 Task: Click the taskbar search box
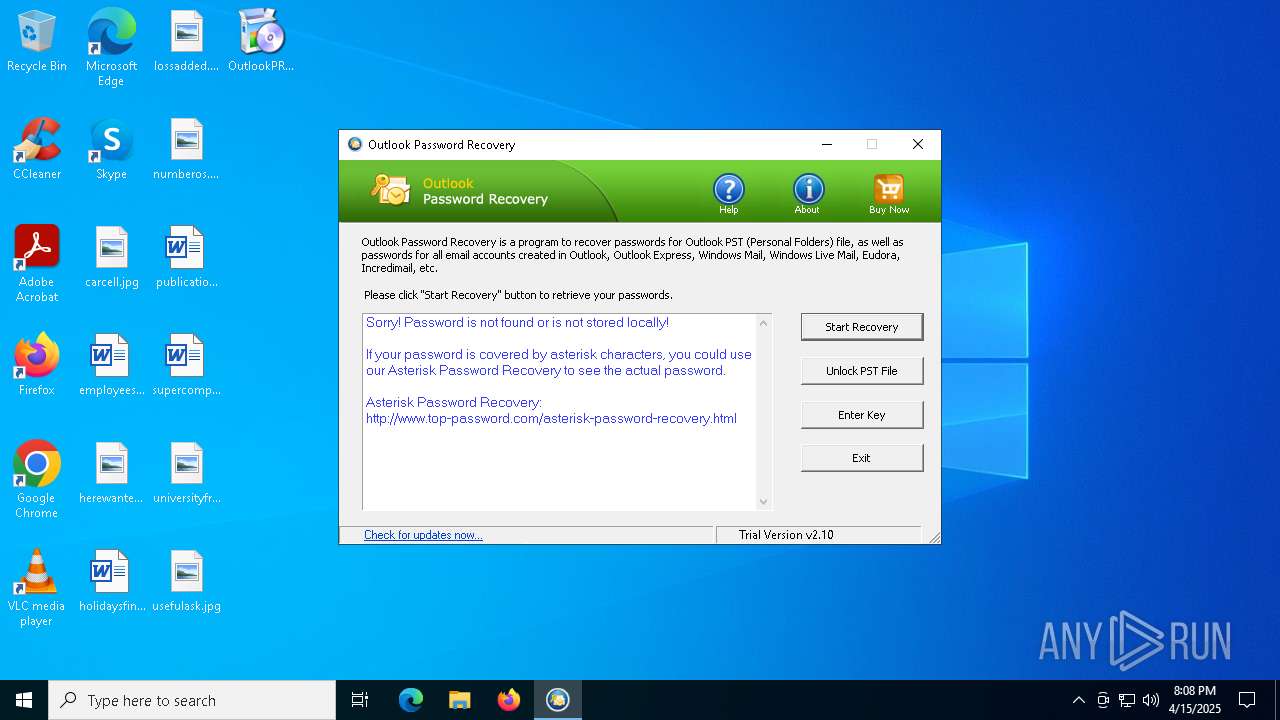(x=192, y=700)
